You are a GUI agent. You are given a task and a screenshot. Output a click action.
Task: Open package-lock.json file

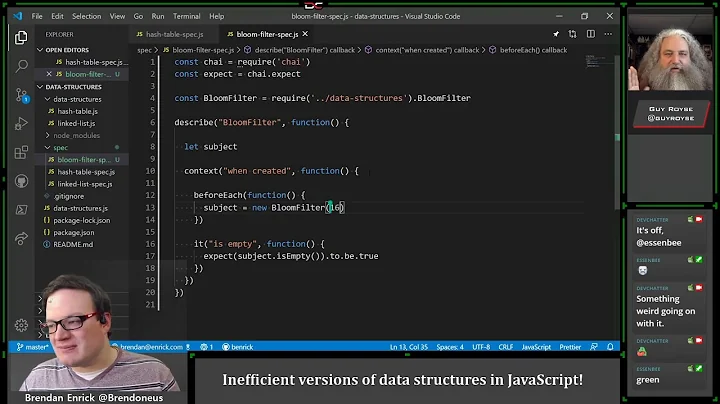82,220
